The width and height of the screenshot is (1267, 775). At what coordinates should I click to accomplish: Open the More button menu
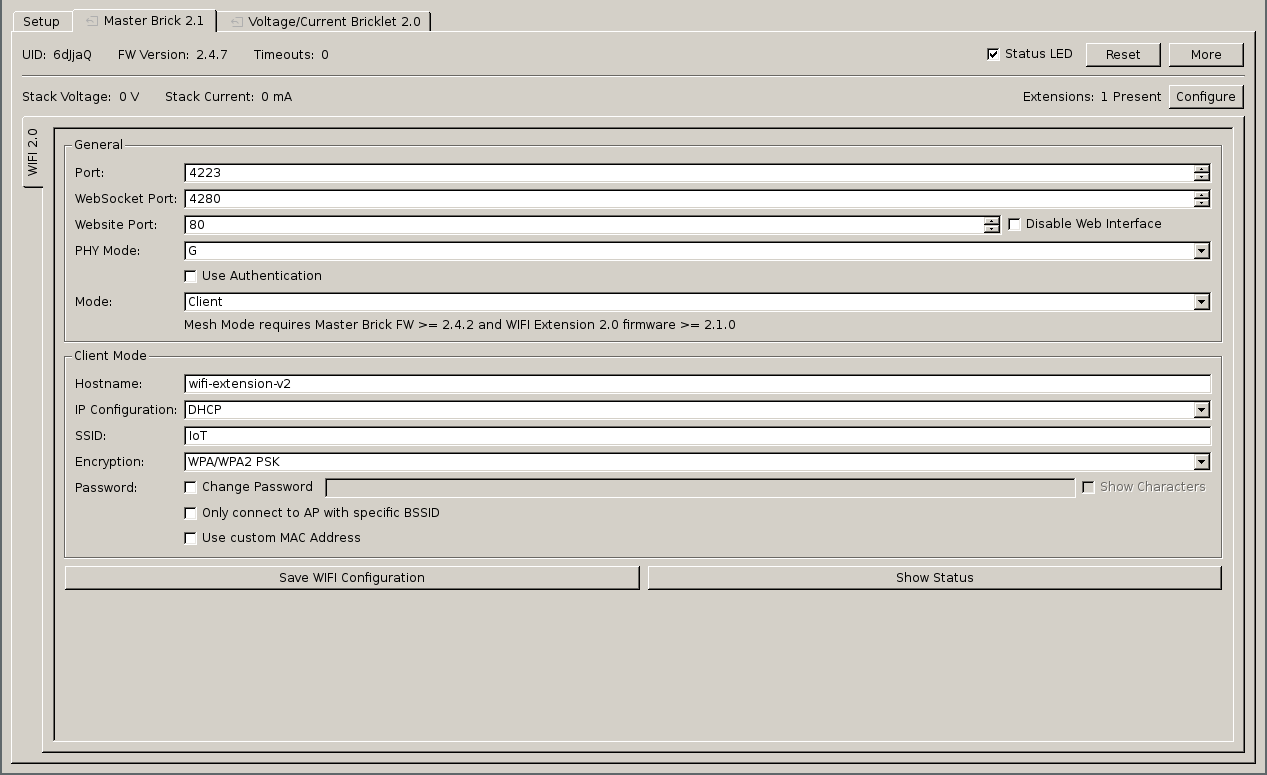click(x=1206, y=54)
